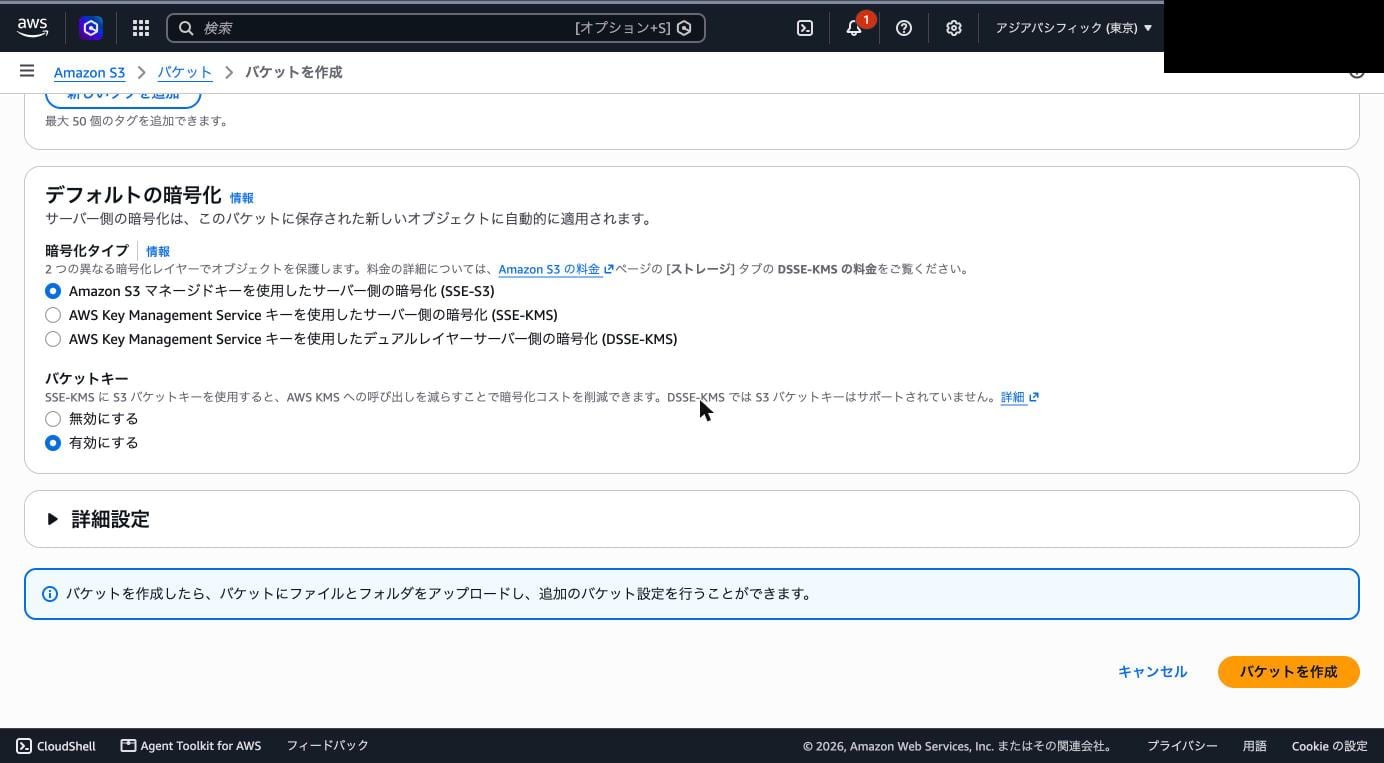Click バケットを作成 breadcrumb text

point(294,72)
